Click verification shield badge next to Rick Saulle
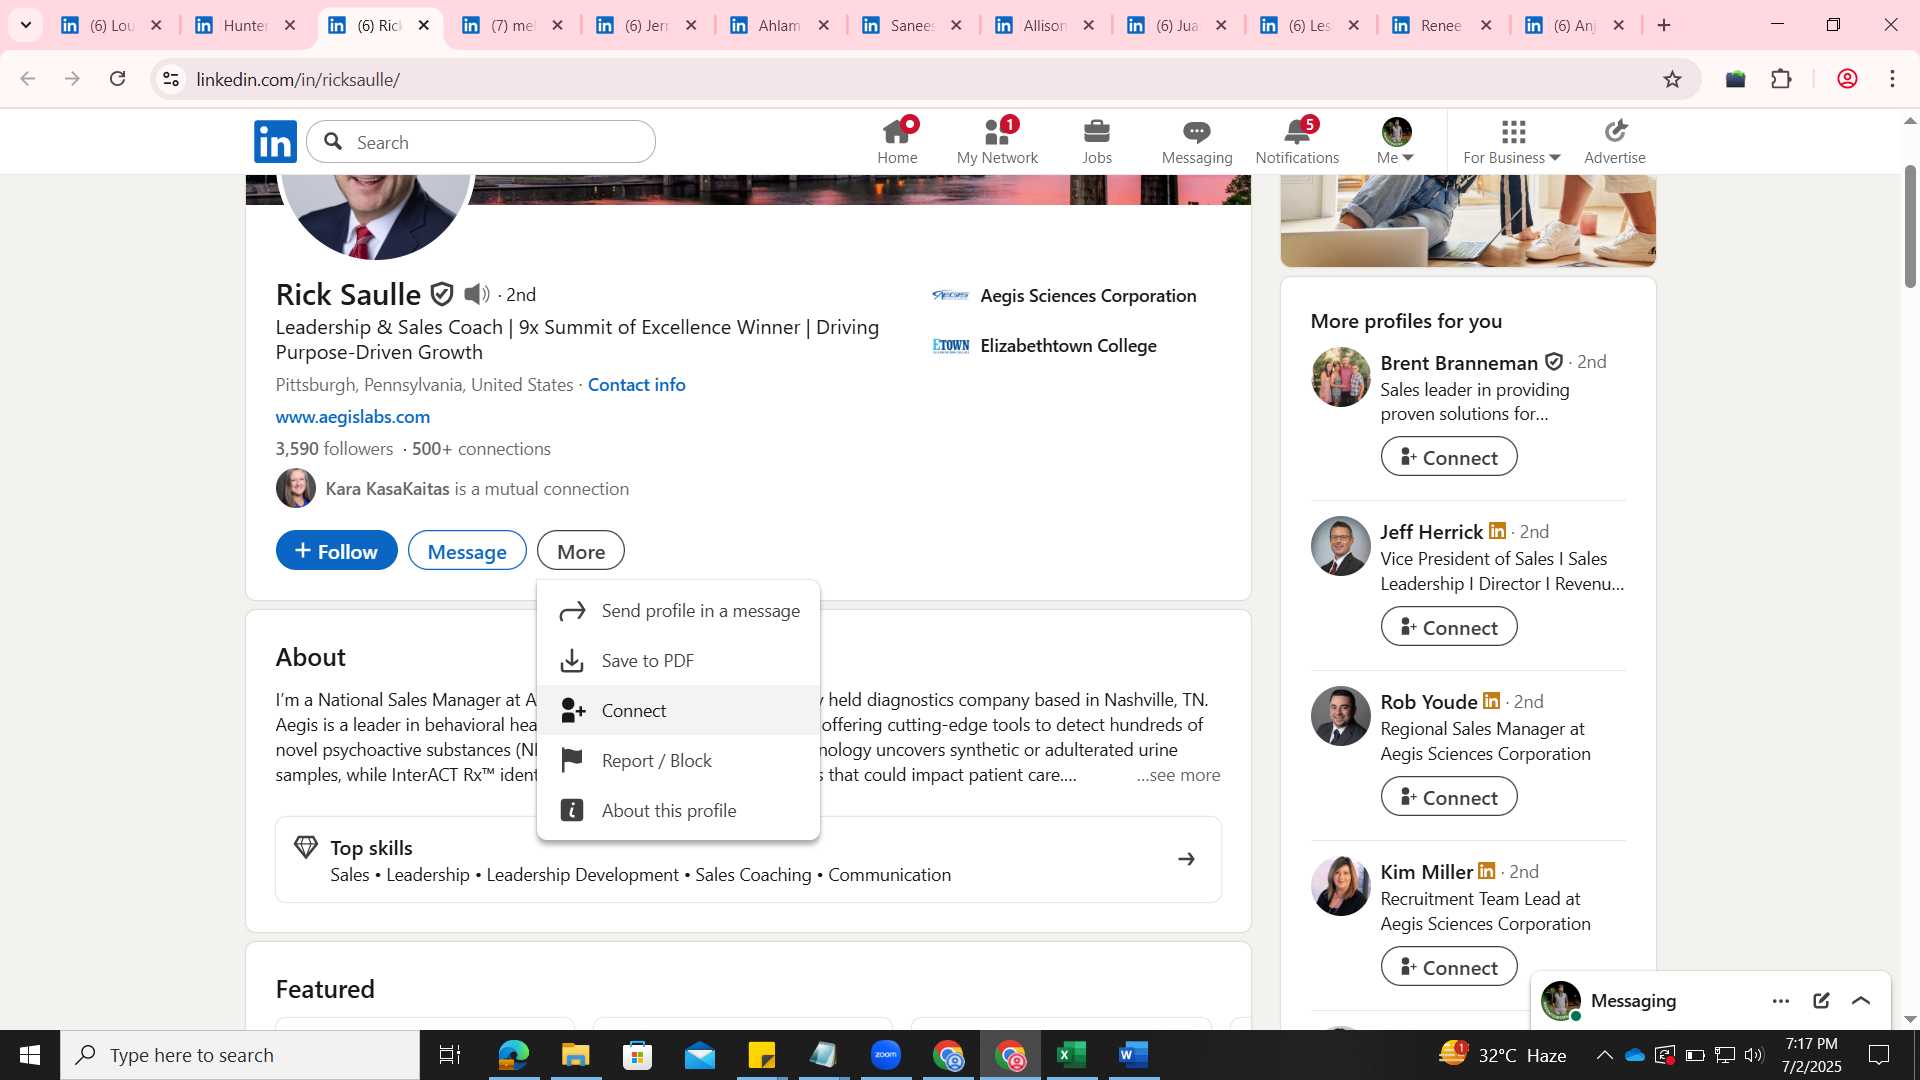 click(442, 294)
